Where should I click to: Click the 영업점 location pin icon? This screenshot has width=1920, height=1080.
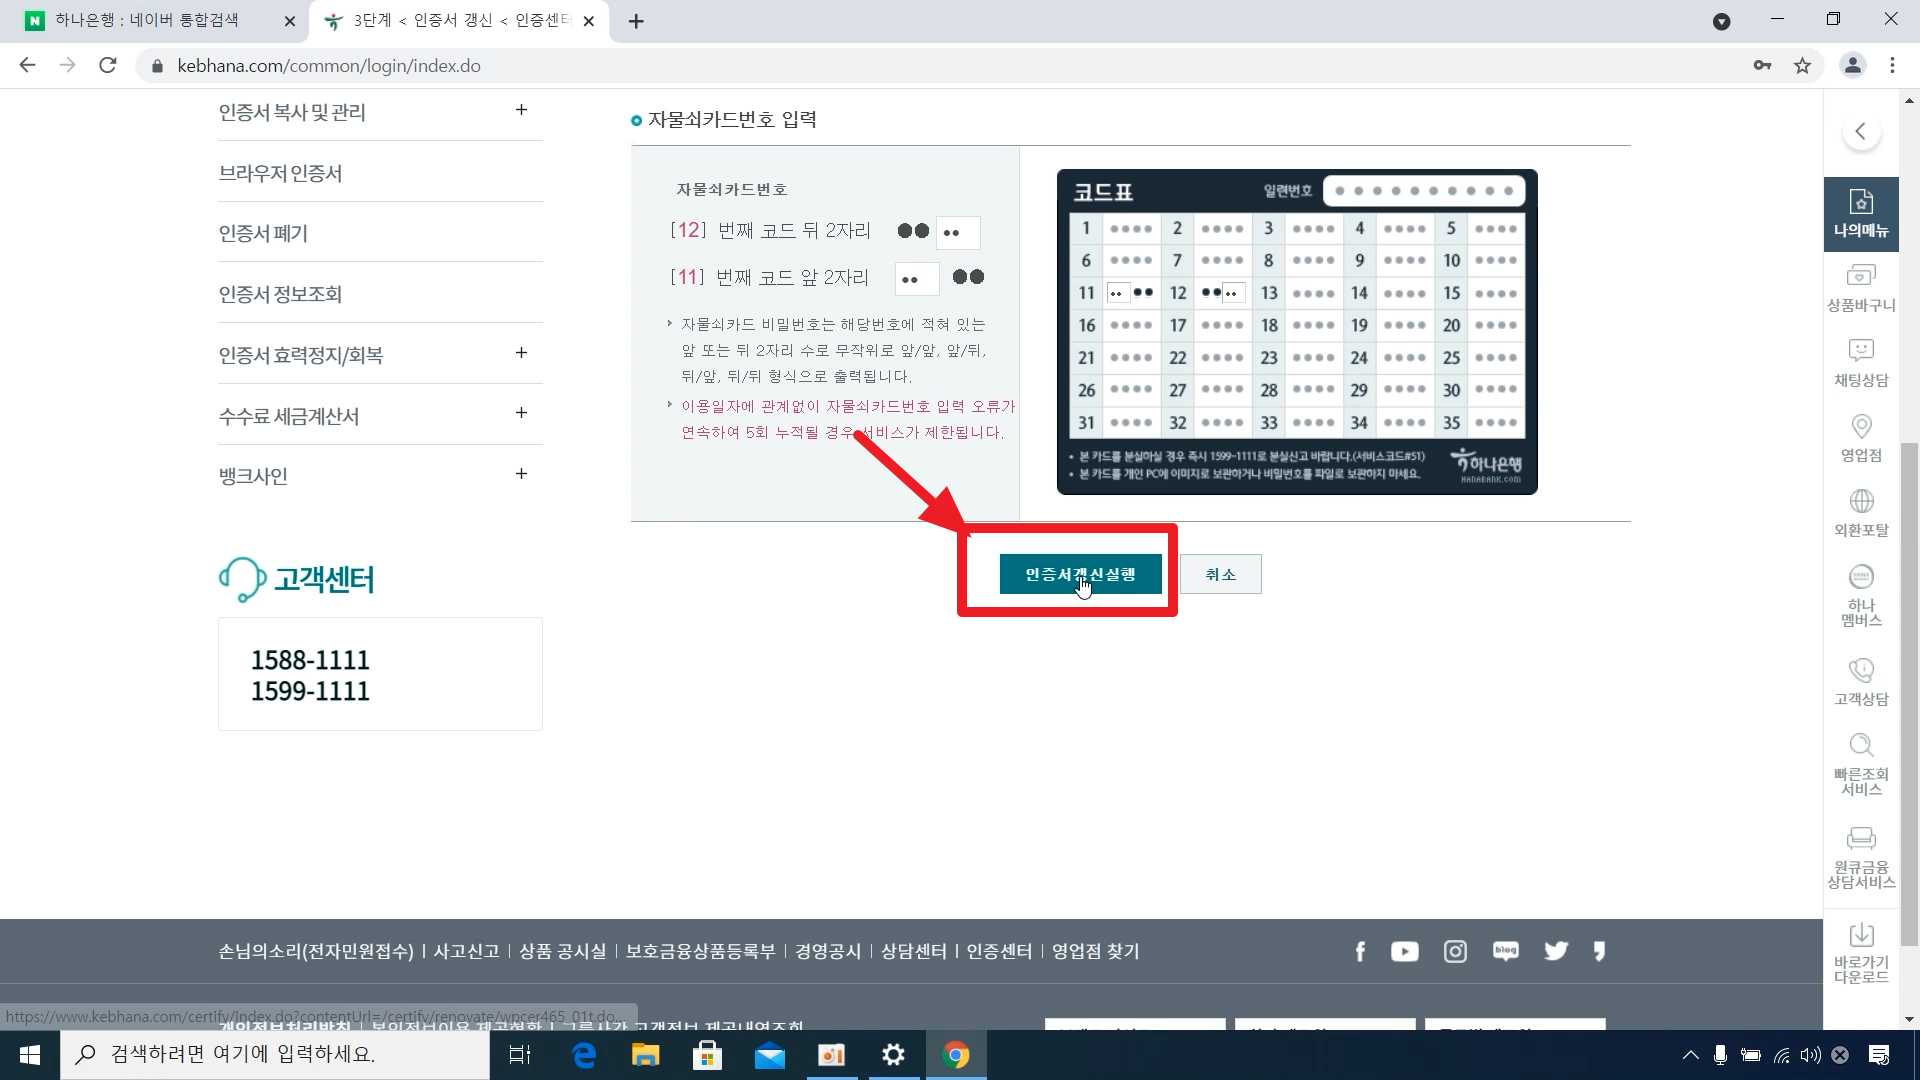(x=1860, y=428)
